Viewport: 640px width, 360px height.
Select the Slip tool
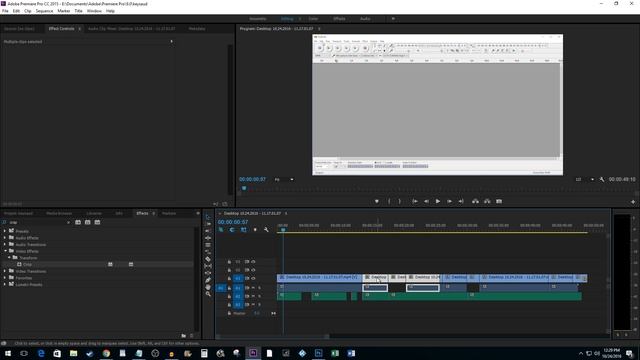[208, 266]
